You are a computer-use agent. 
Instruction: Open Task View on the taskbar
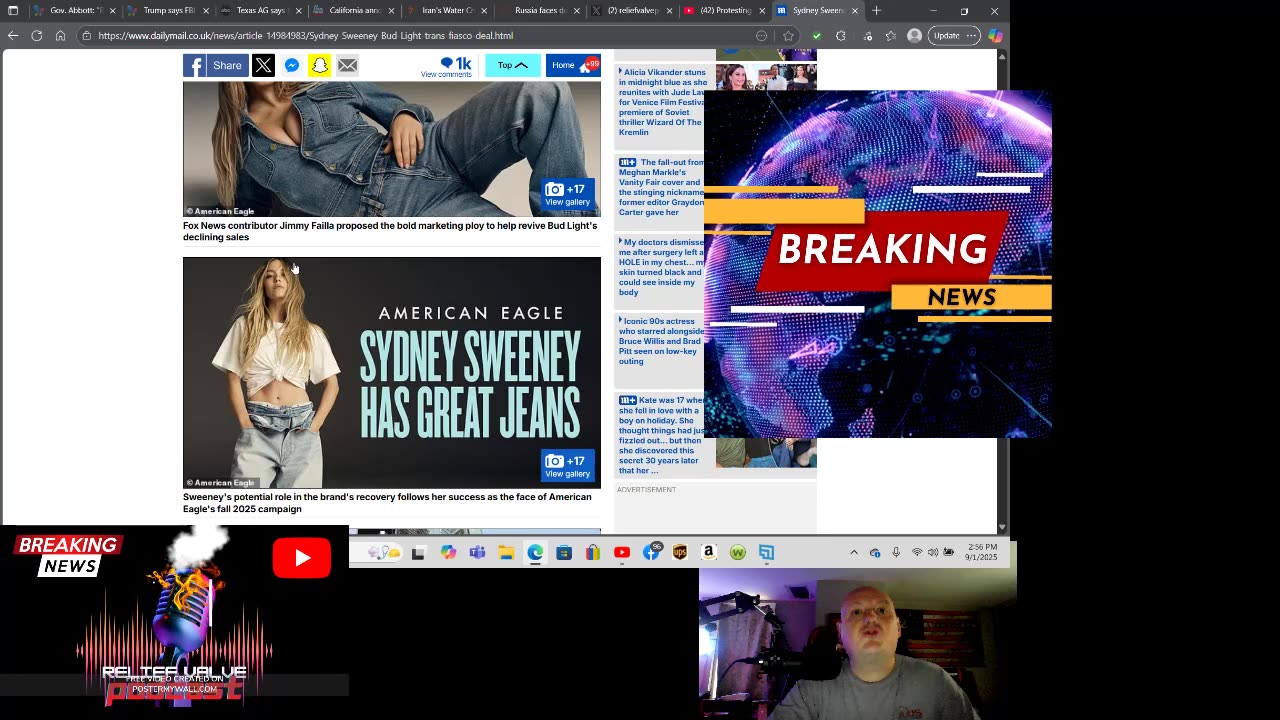(x=418, y=553)
